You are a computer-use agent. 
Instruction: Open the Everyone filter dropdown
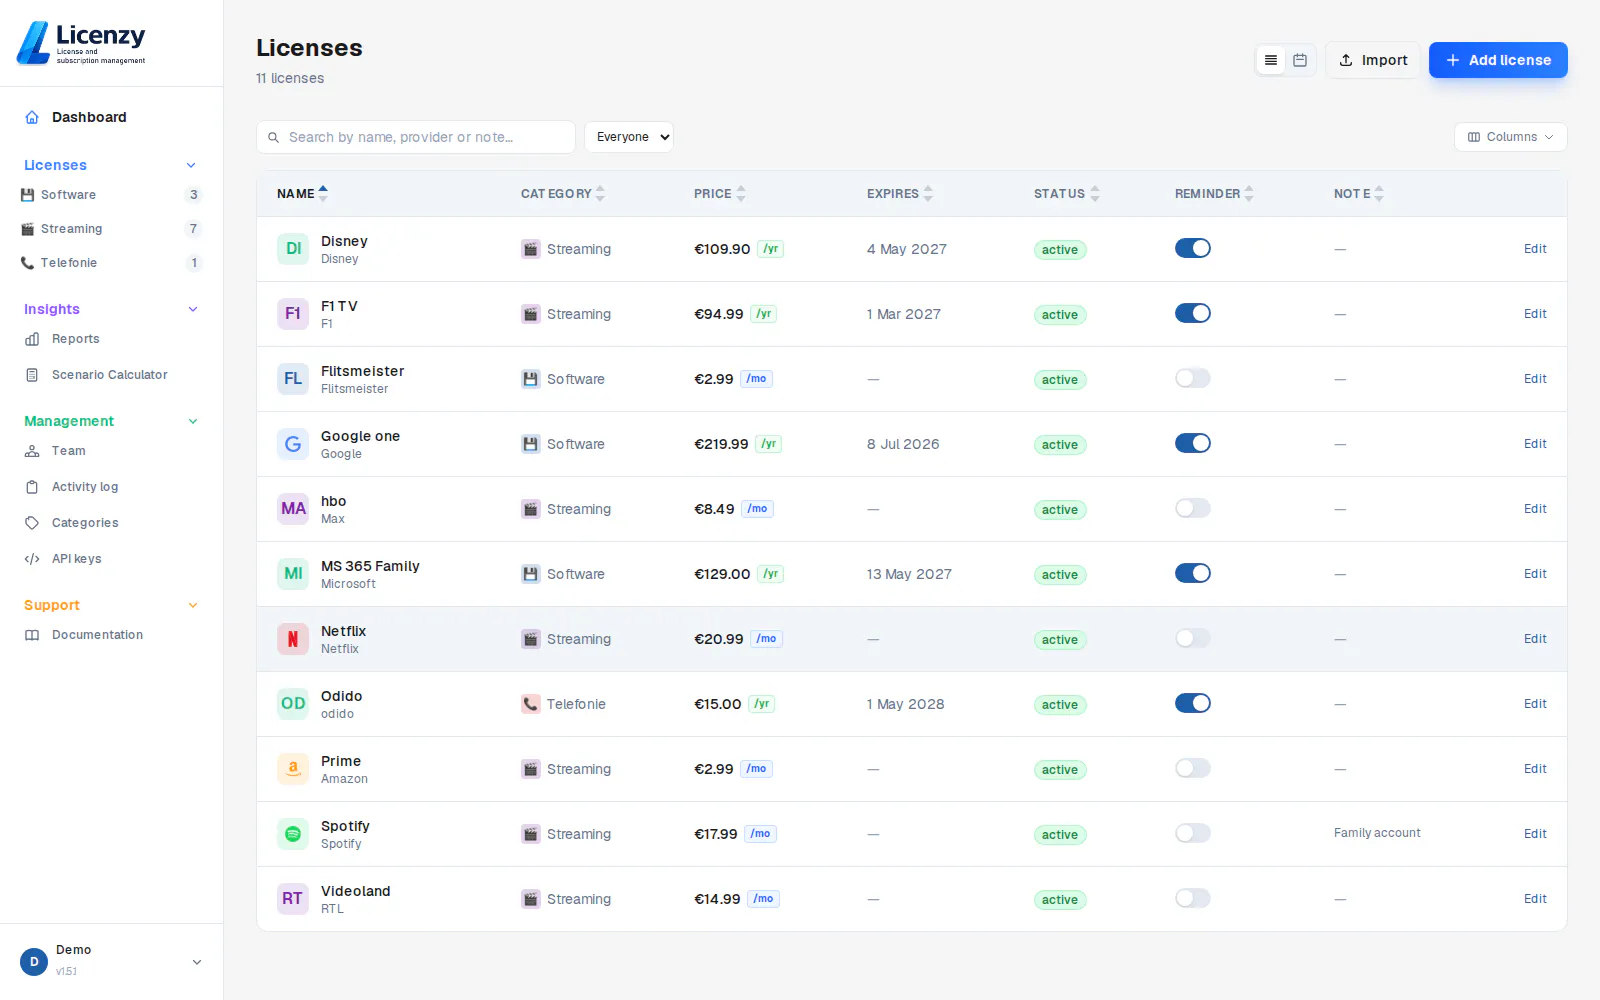[x=629, y=137]
